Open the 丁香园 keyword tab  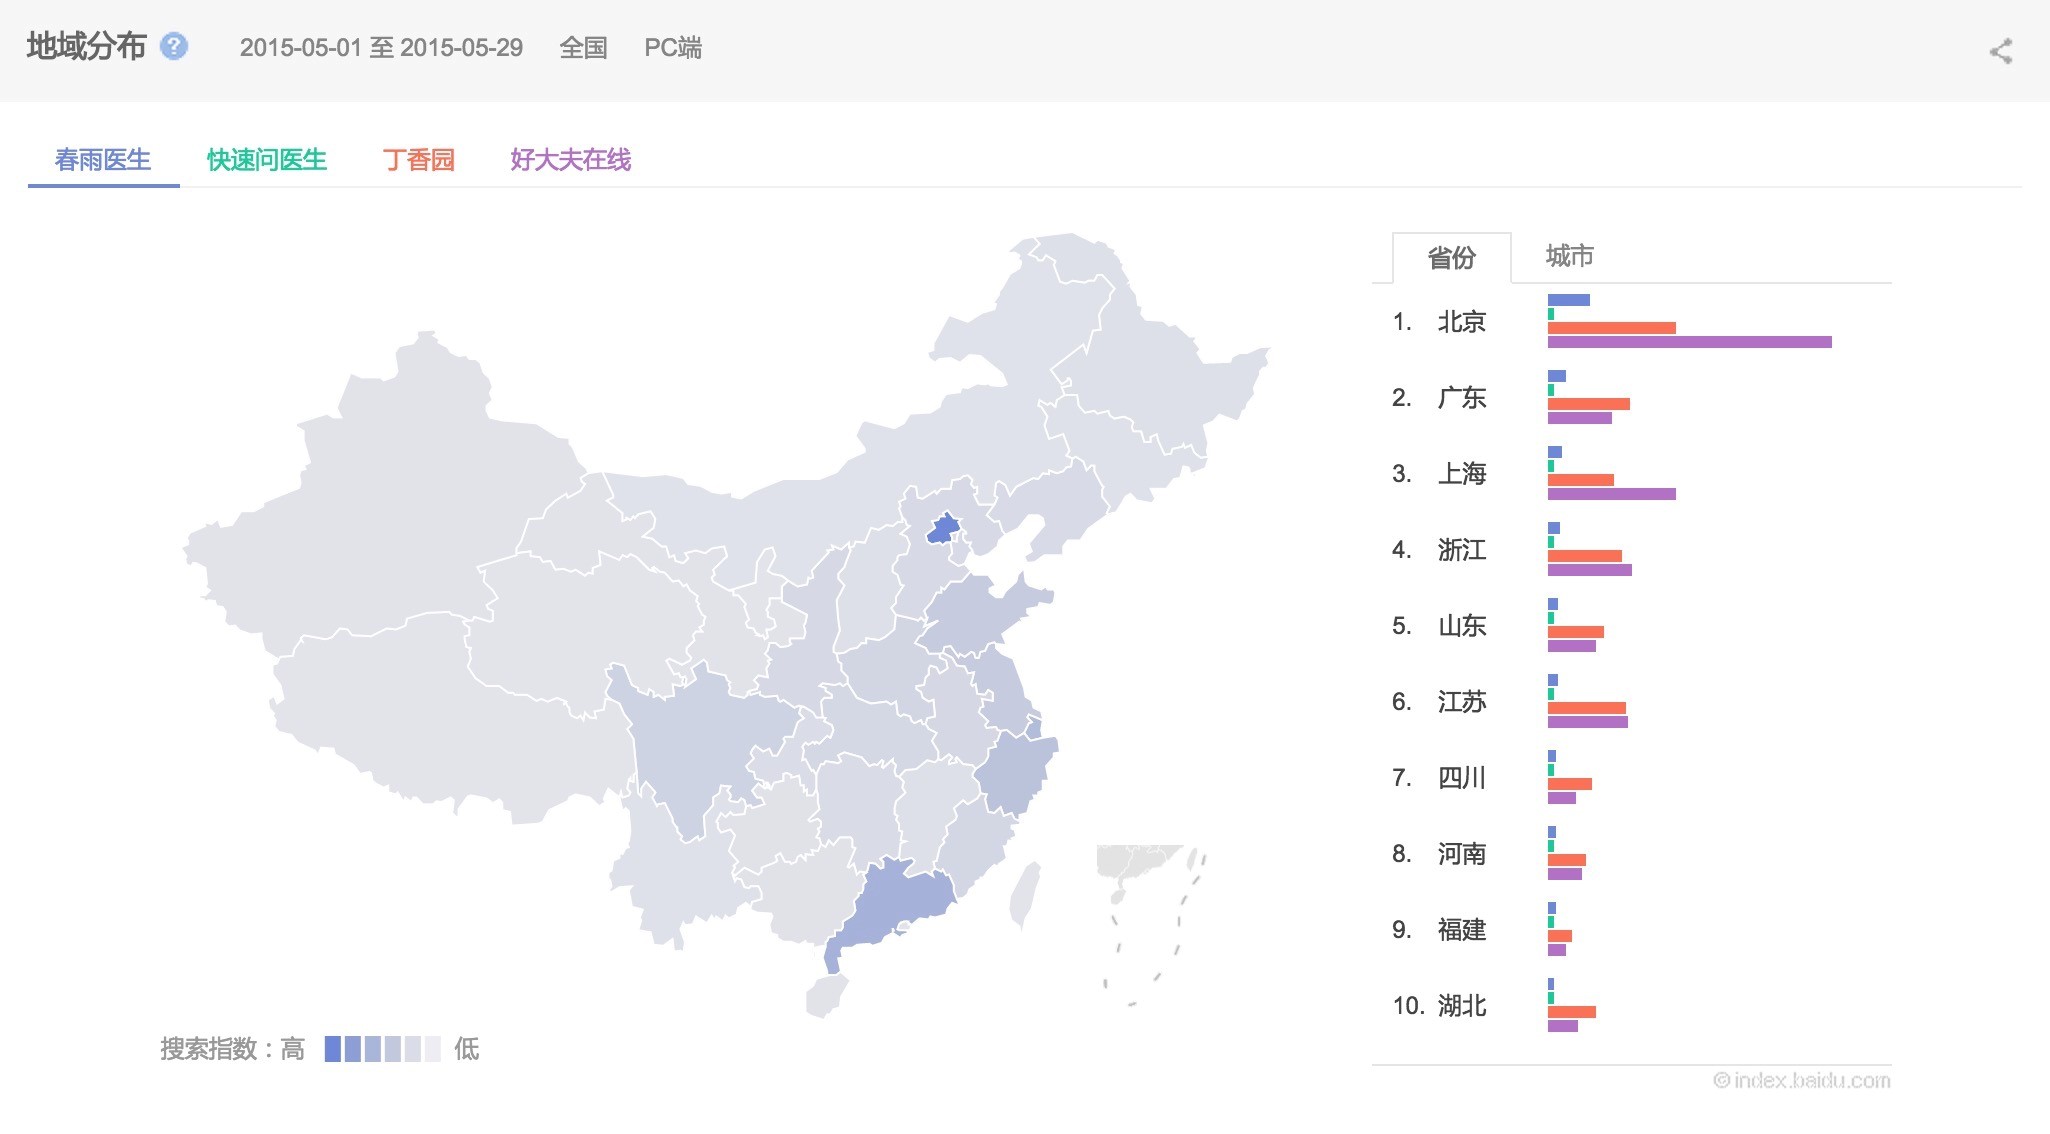(419, 160)
